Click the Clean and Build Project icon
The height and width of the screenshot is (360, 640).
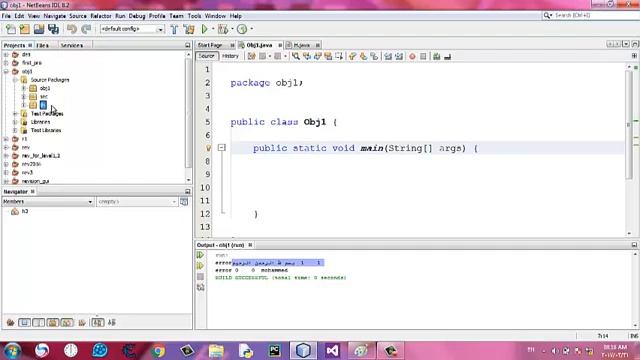[x=189, y=29]
